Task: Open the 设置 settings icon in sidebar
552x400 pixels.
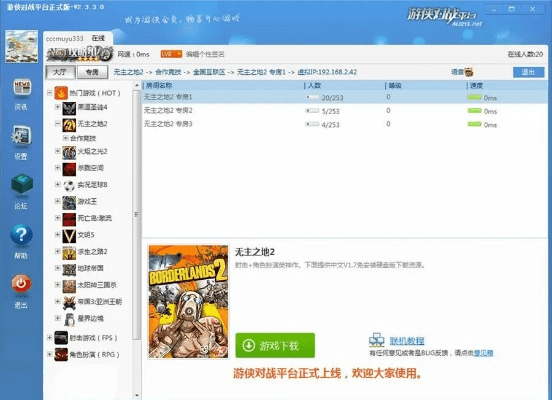Action: (x=21, y=136)
